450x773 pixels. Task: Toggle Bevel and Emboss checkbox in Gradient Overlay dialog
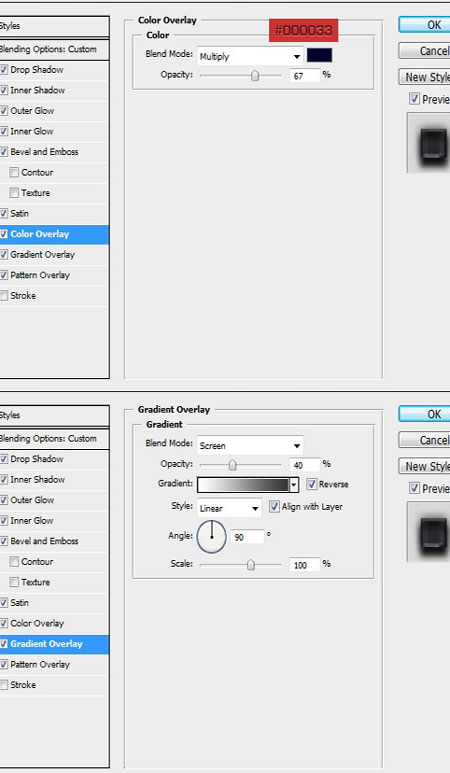(4, 541)
